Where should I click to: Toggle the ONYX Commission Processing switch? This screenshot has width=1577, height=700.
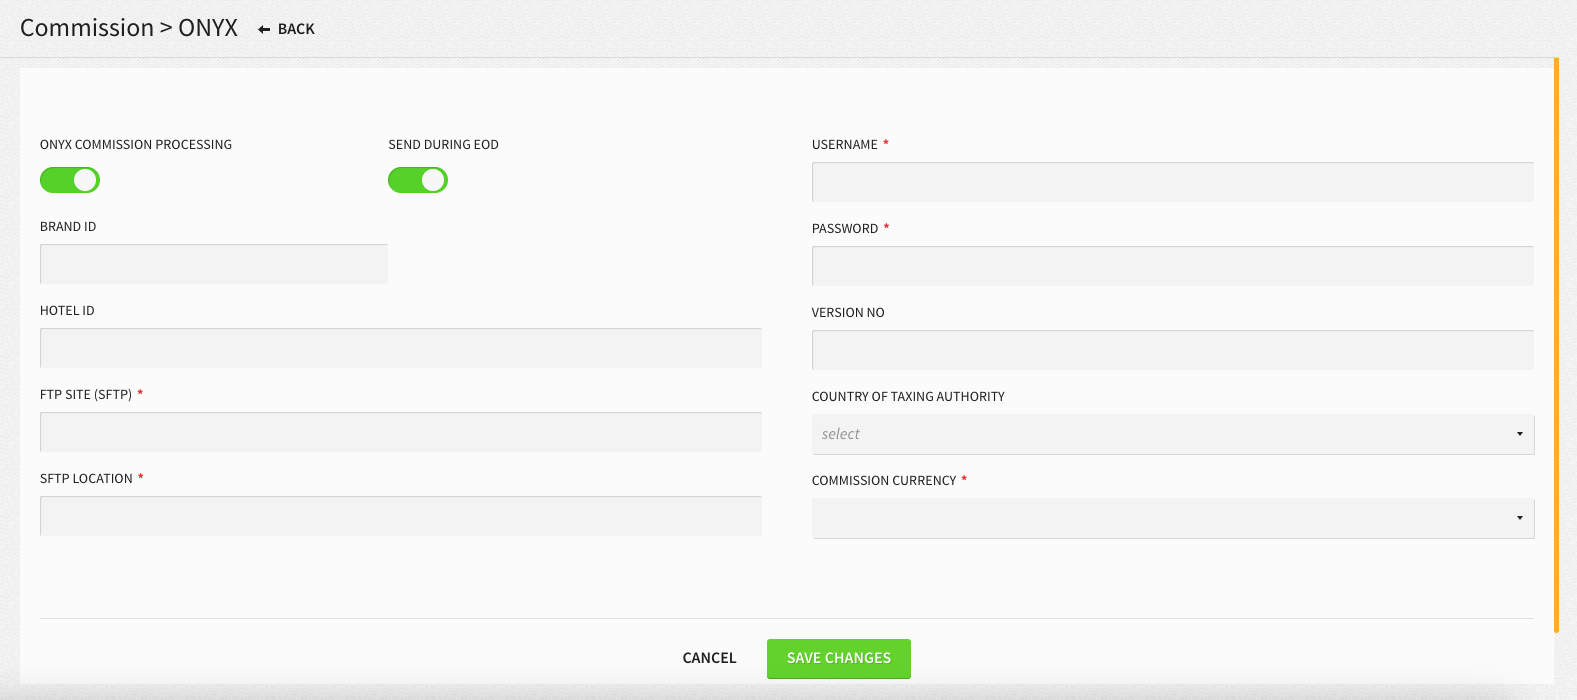70,180
